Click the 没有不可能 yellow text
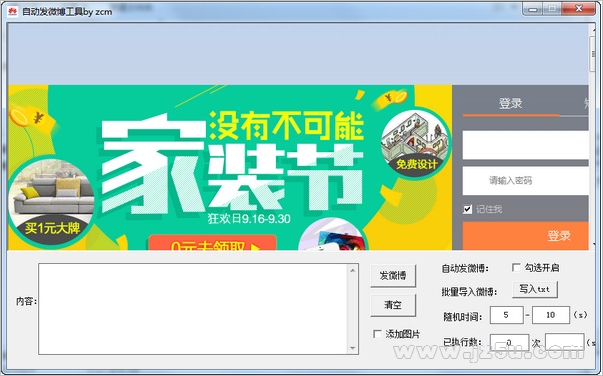 pyautogui.click(x=287, y=126)
